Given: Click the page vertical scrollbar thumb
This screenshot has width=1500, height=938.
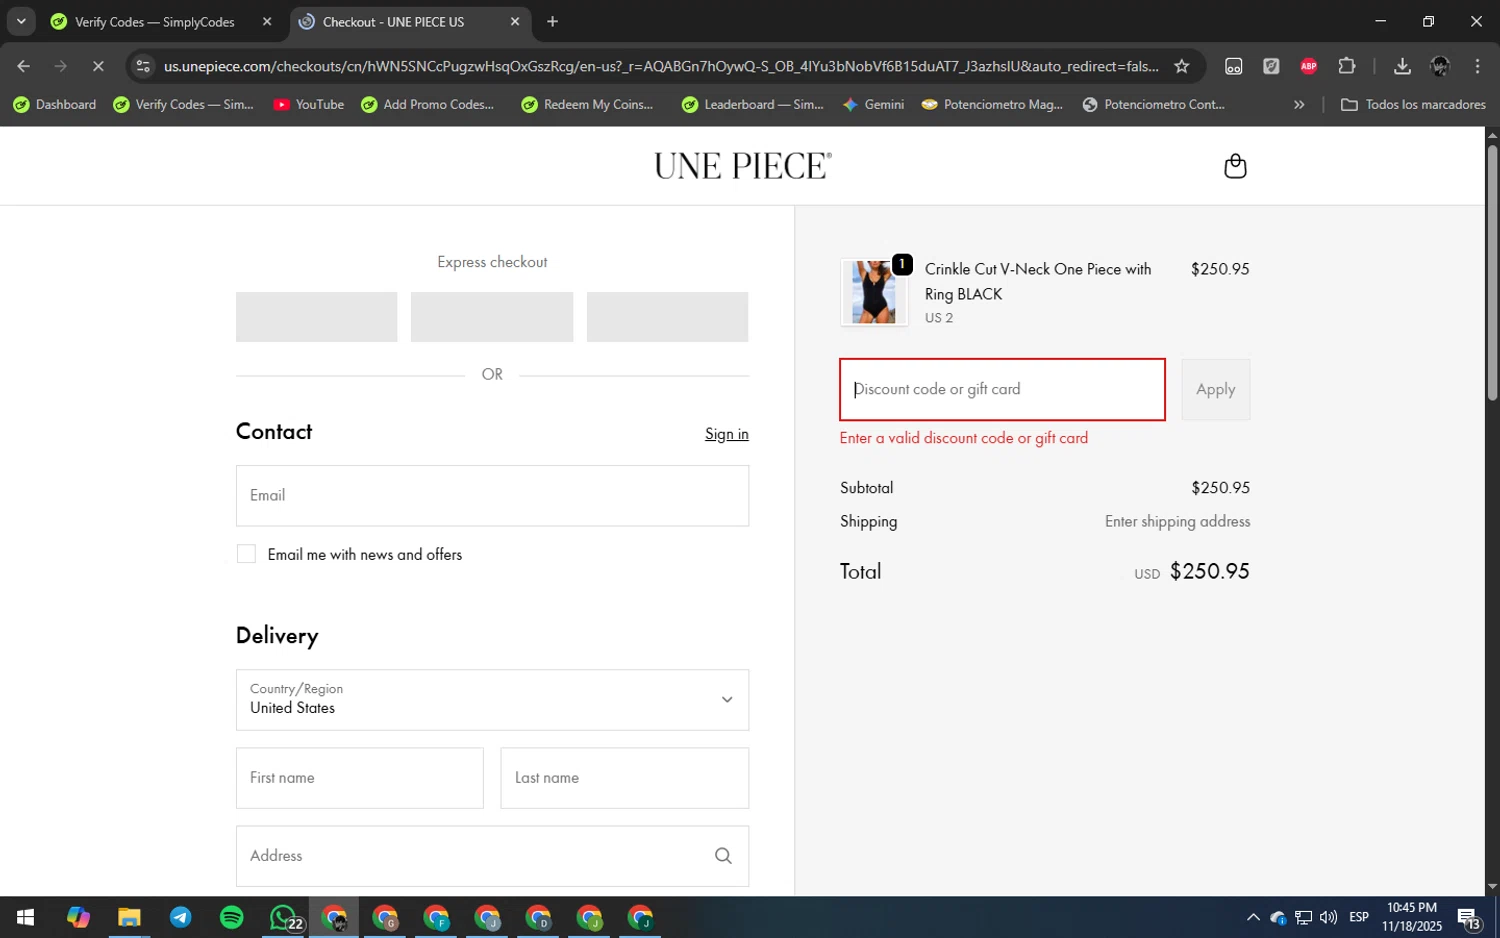Looking at the screenshot, I should pos(1492,273).
